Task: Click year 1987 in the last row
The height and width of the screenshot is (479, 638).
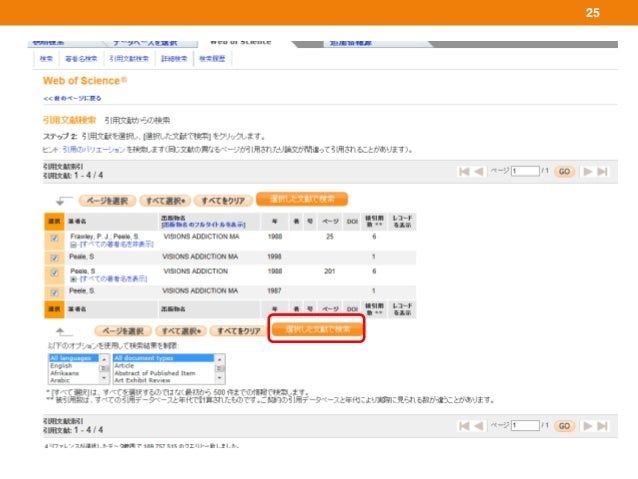Action: click(x=274, y=291)
